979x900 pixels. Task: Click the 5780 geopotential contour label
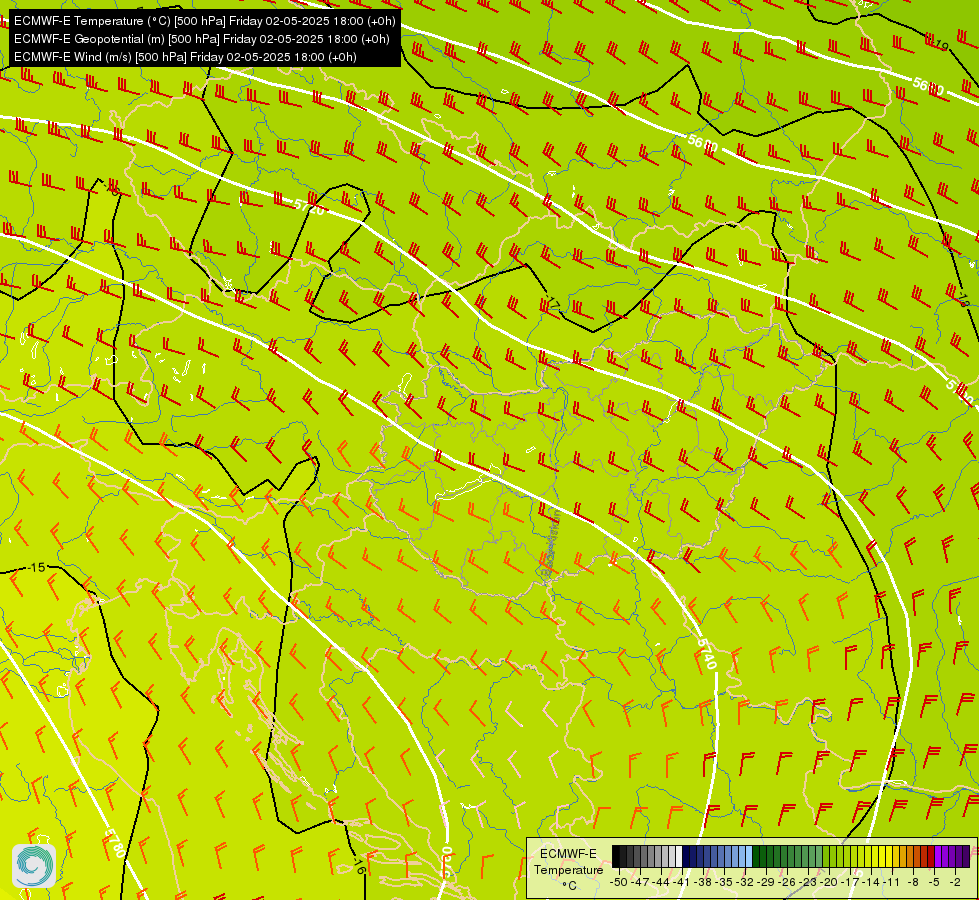[x=114, y=843]
